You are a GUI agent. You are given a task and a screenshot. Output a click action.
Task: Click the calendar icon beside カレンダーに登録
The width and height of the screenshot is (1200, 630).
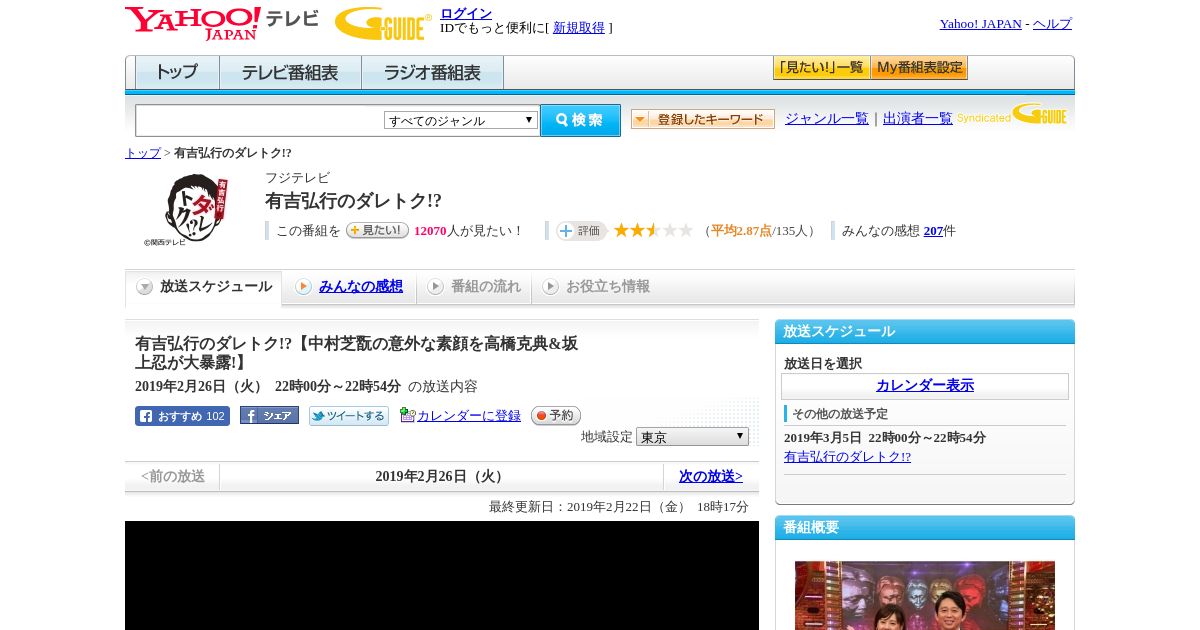pyautogui.click(x=407, y=415)
